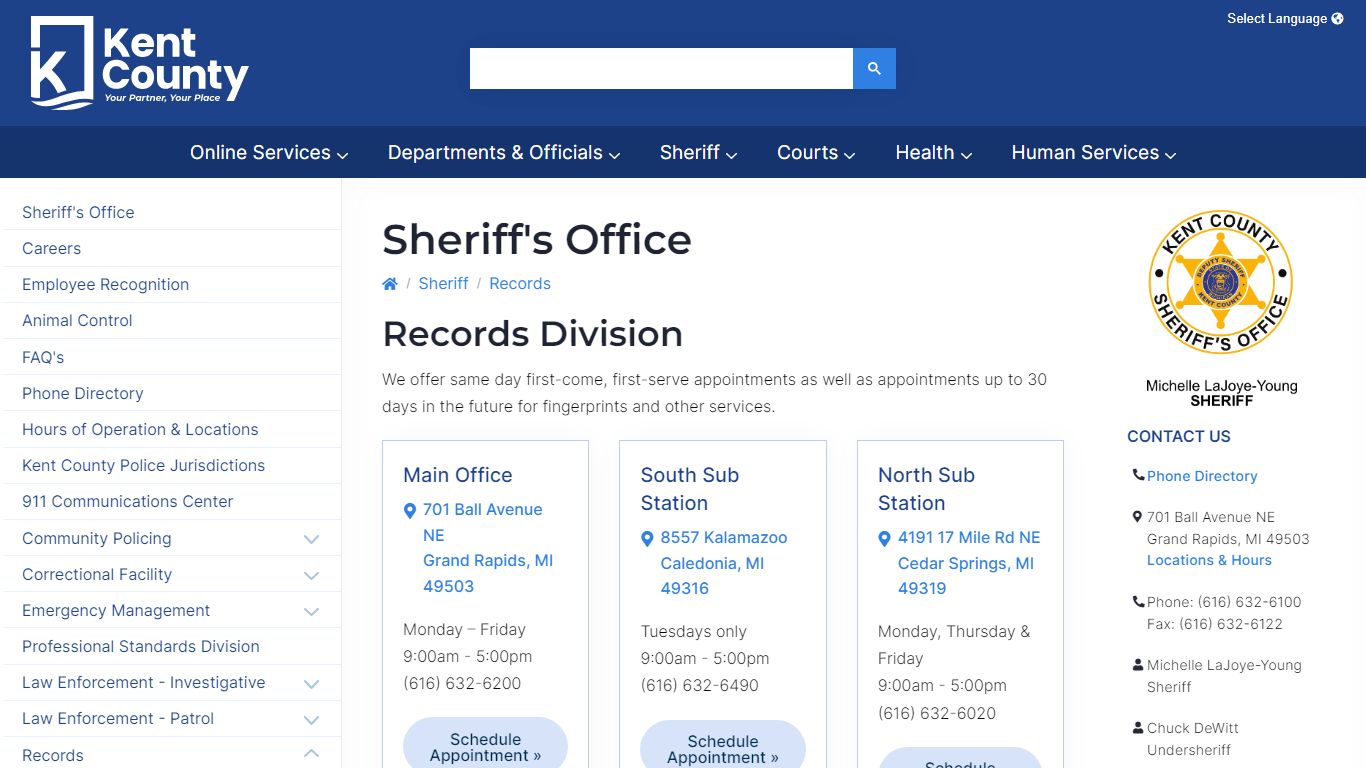Image resolution: width=1366 pixels, height=768 pixels.
Task: Click into the site search field
Action: 661,68
